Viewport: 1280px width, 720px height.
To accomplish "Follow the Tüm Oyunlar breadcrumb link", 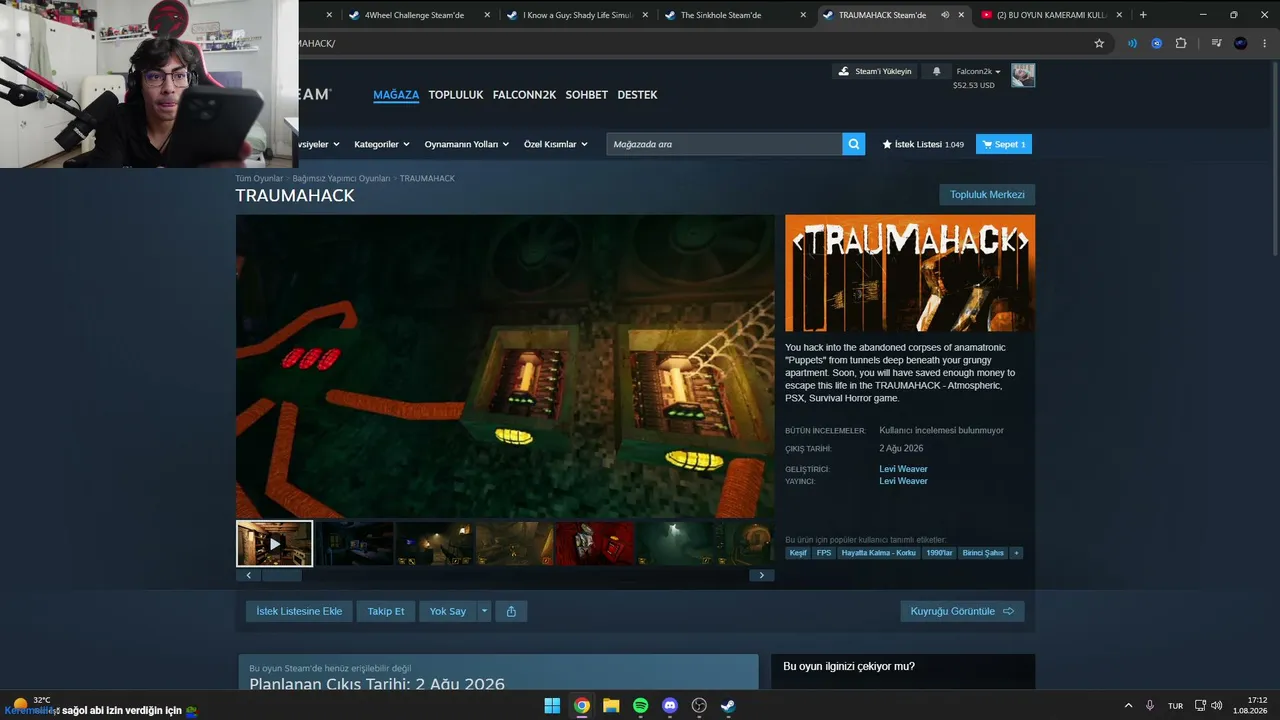I will (x=259, y=178).
